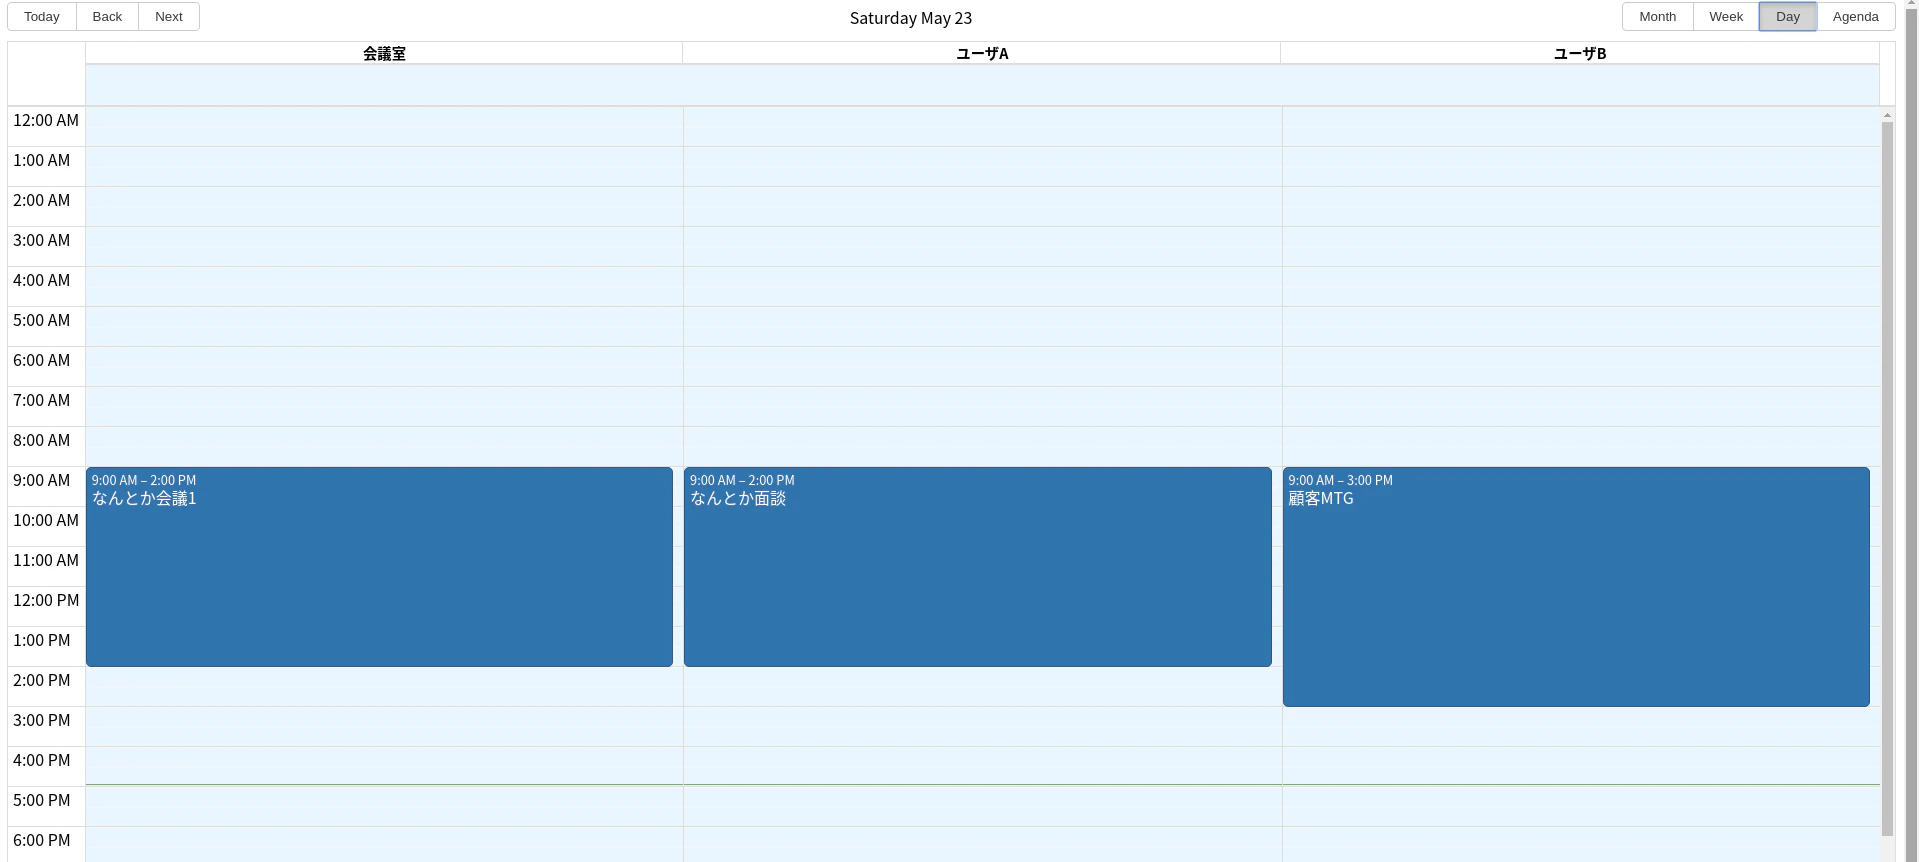Click the 5:00 PM time label

click(x=42, y=801)
